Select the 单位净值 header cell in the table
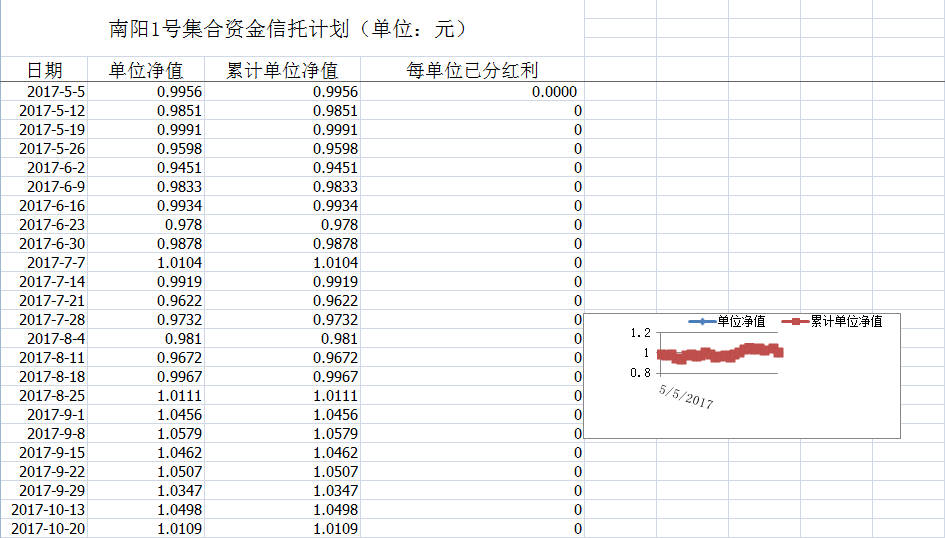The image size is (945, 538). pyautogui.click(x=146, y=70)
